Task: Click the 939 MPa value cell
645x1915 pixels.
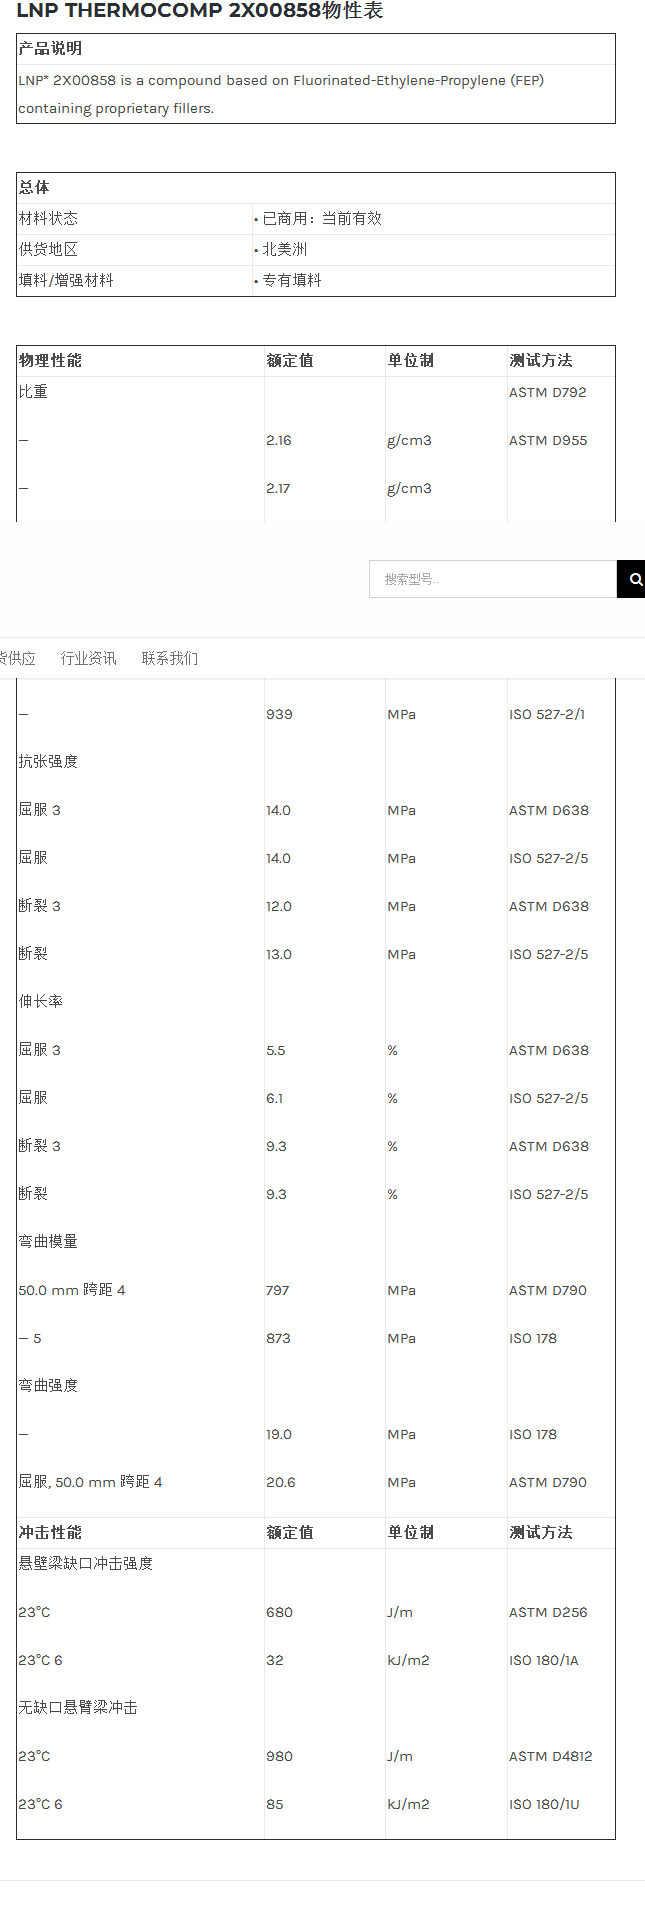Action: coord(279,714)
